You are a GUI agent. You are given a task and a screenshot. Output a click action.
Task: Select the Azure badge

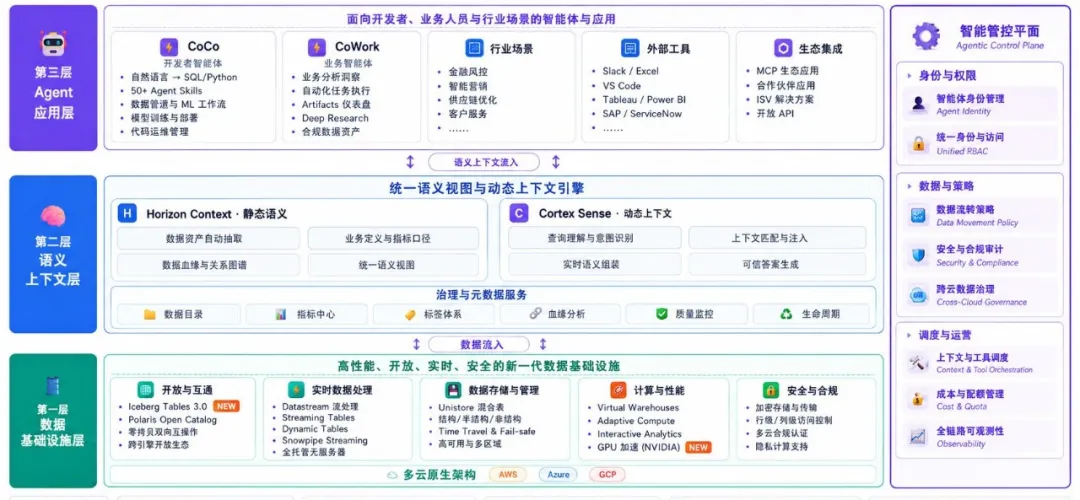[558, 475]
